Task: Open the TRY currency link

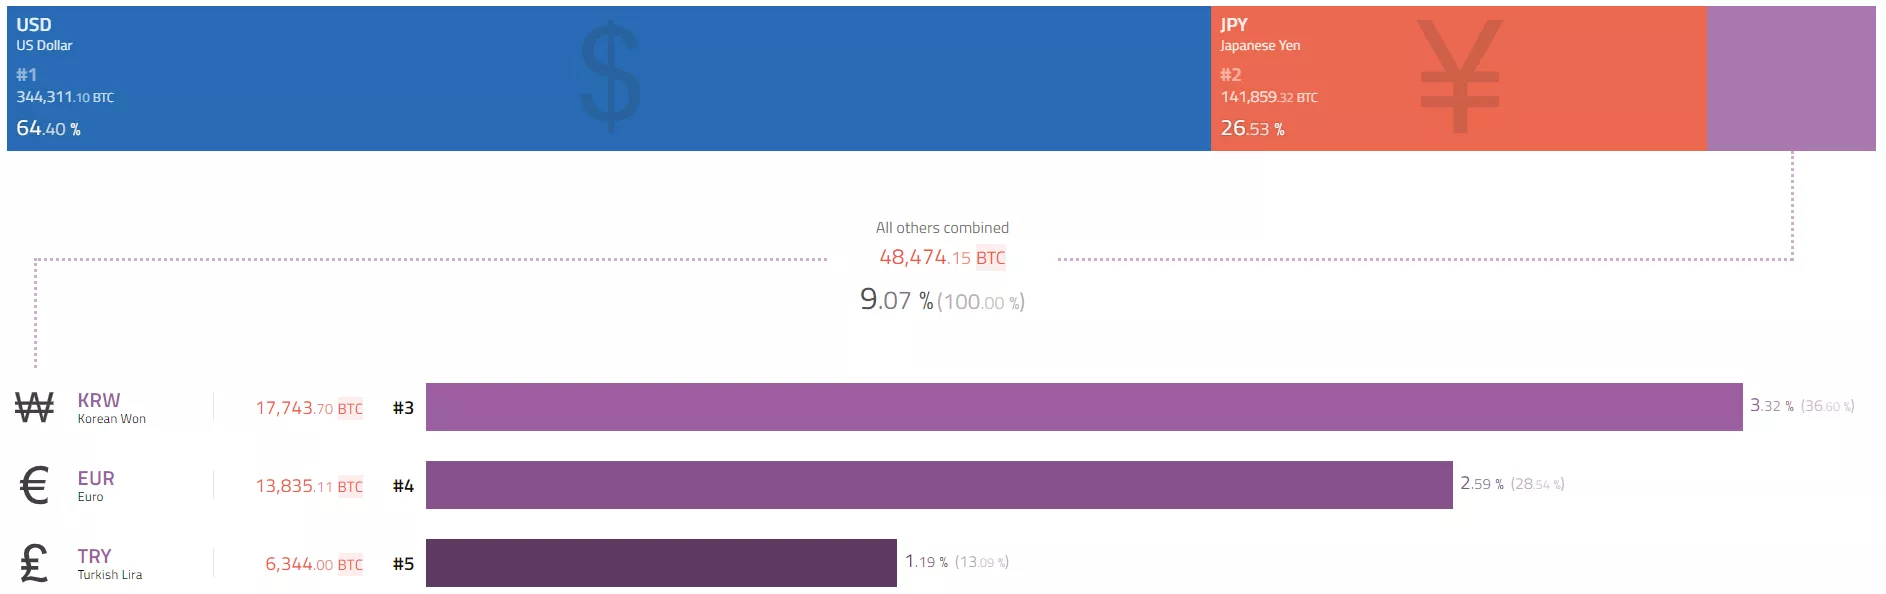Action: click(x=95, y=556)
